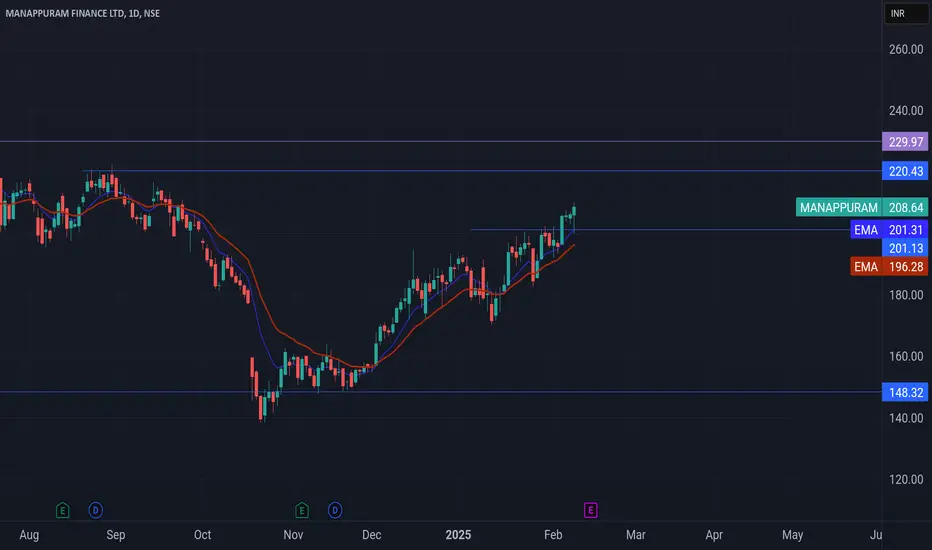Click the August dividend 'D' marker
This screenshot has height=550, width=932.
[x=96, y=510]
